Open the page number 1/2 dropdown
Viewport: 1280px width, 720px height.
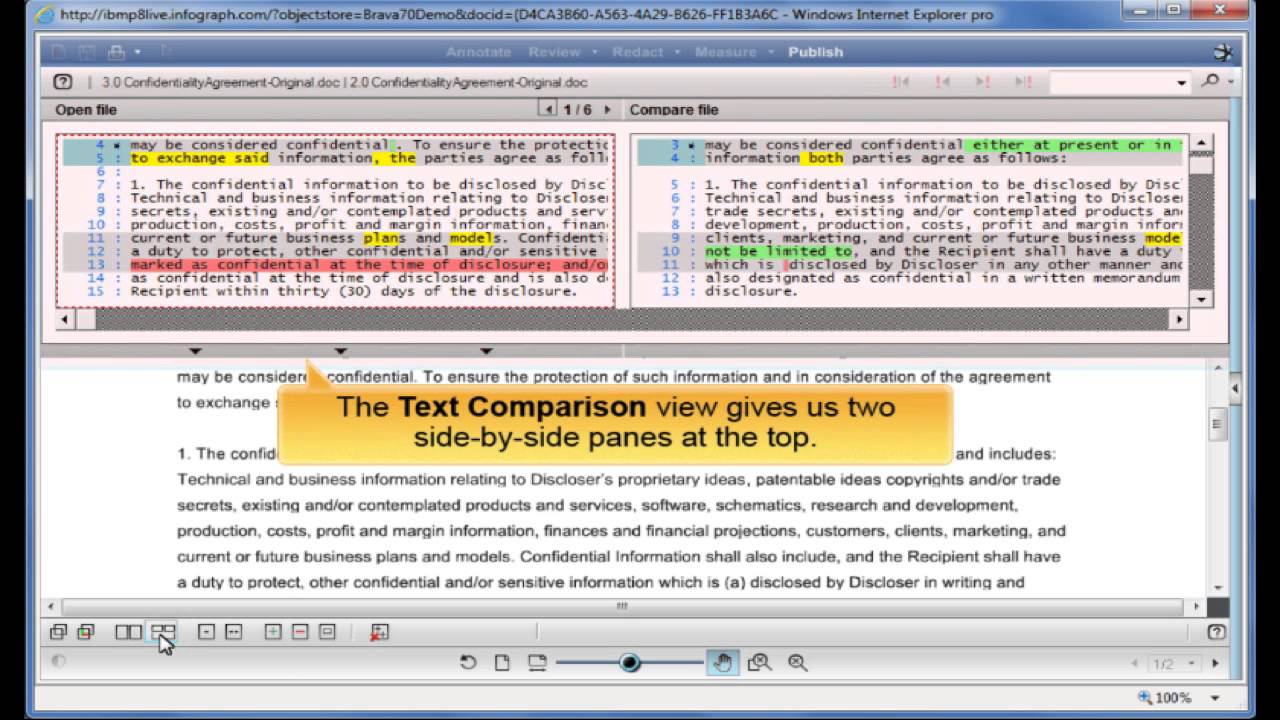pos(1191,663)
